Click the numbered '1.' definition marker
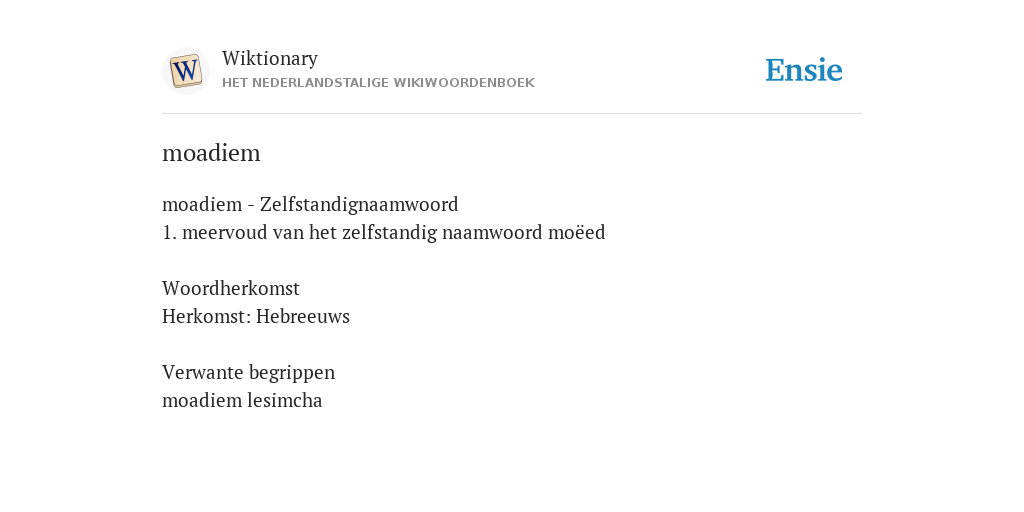Viewport: 1024px width, 512px height. coord(170,232)
